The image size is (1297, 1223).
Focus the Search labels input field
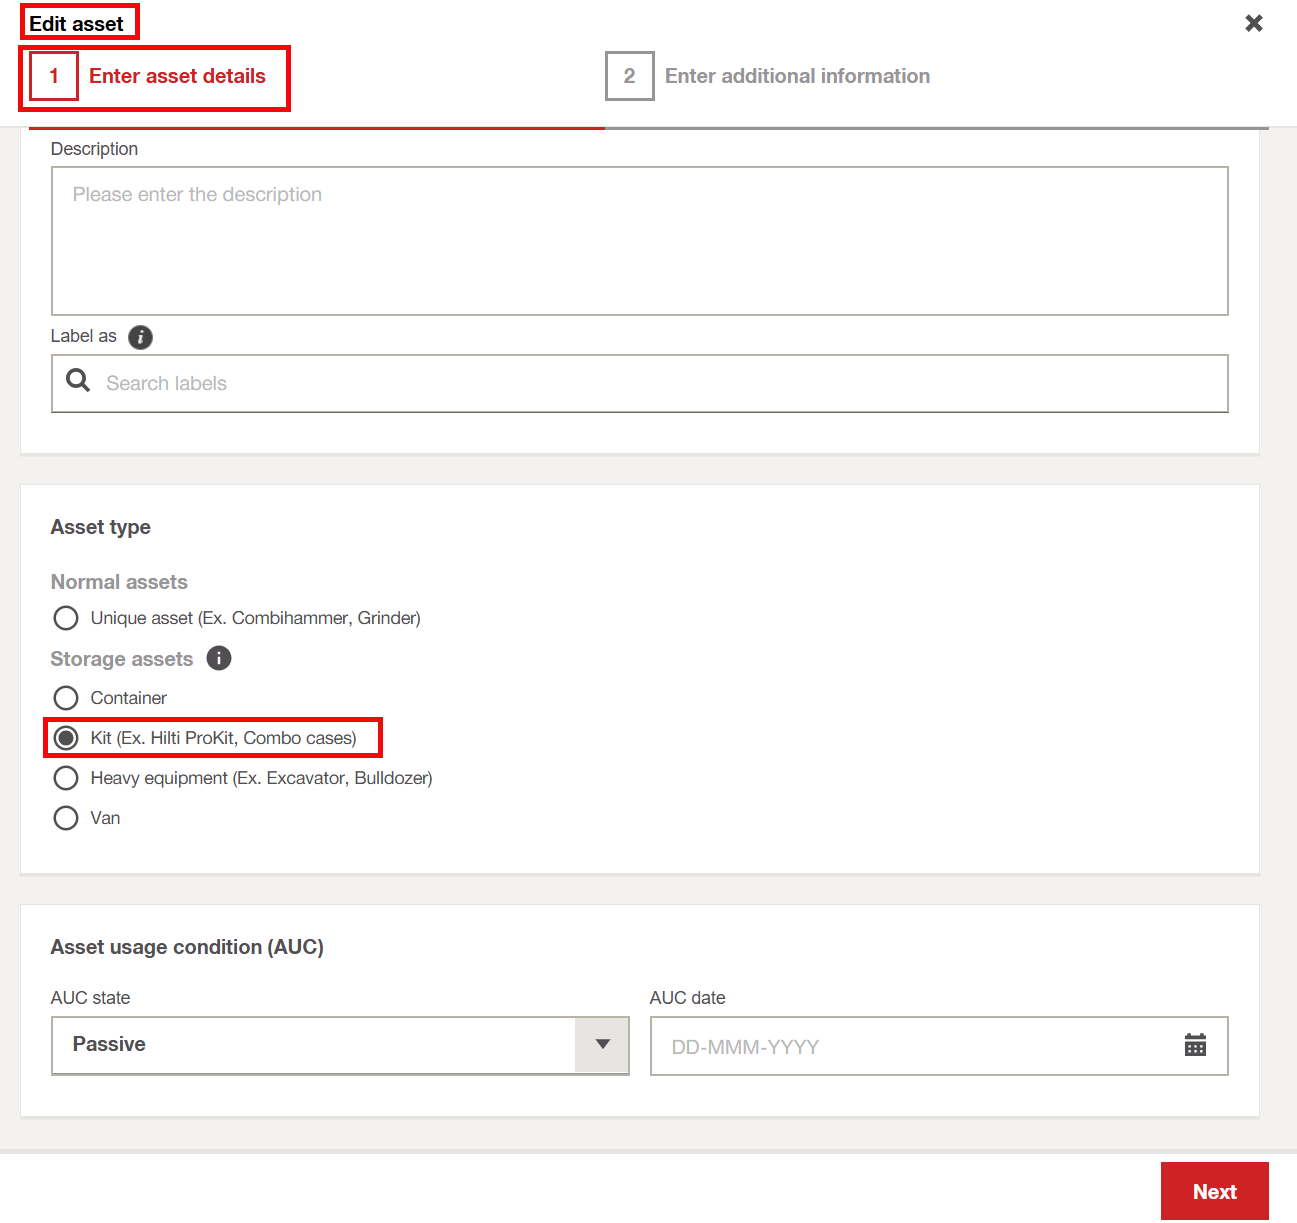(x=640, y=383)
